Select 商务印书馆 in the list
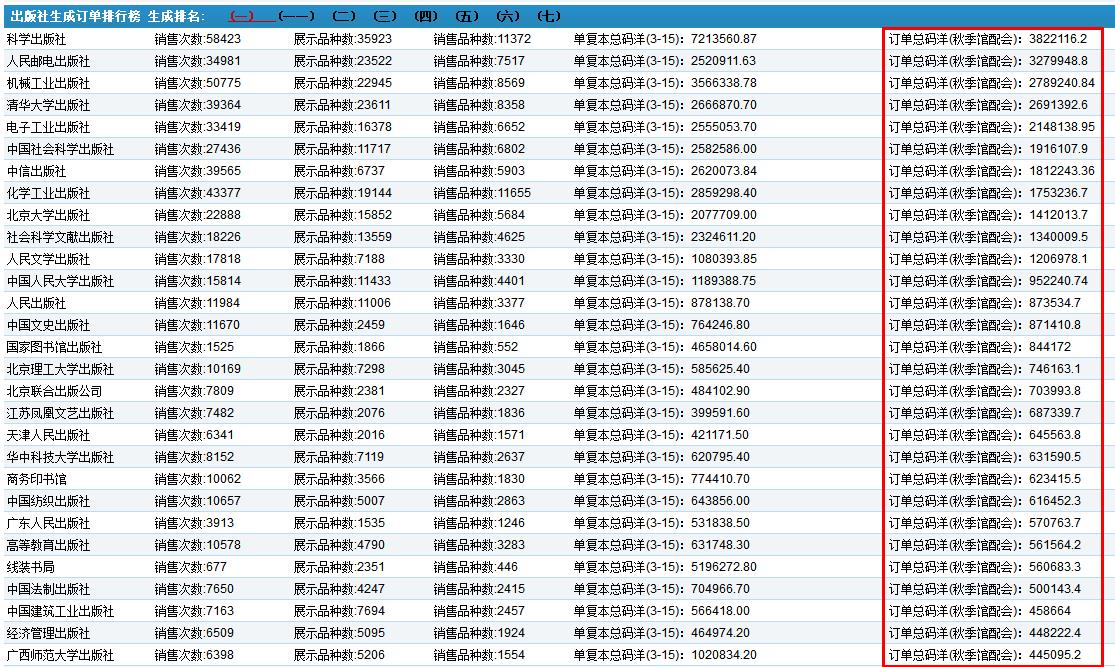This screenshot has height=667, width=1115. click(x=36, y=479)
